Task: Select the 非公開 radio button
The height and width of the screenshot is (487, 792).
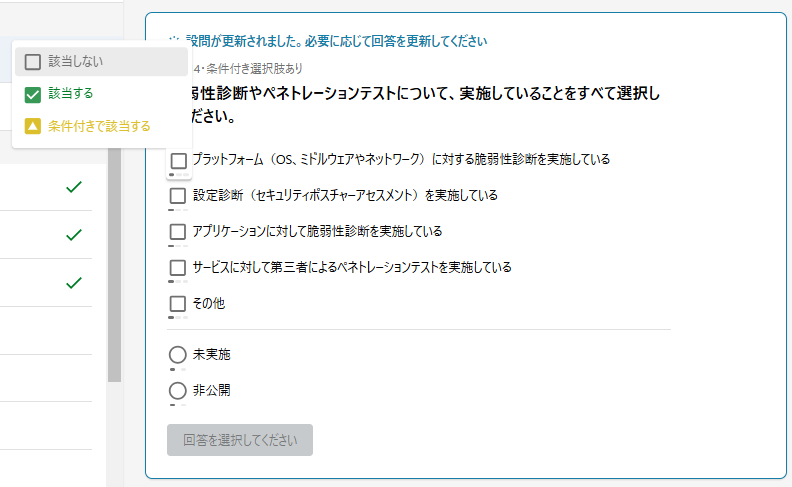Action: [x=178, y=391]
